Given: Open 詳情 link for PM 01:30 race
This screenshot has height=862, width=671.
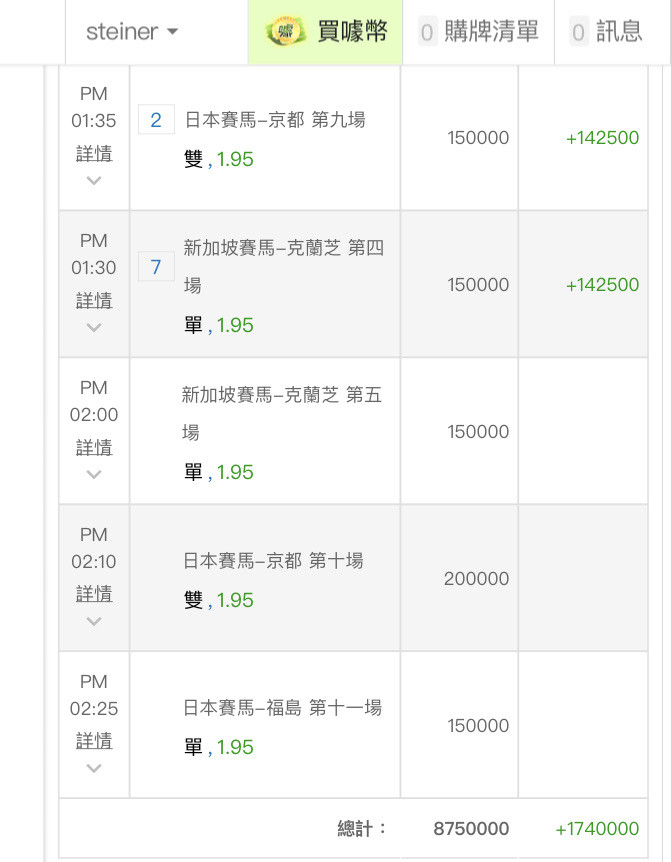Looking at the screenshot, I should tap(94, 301).
